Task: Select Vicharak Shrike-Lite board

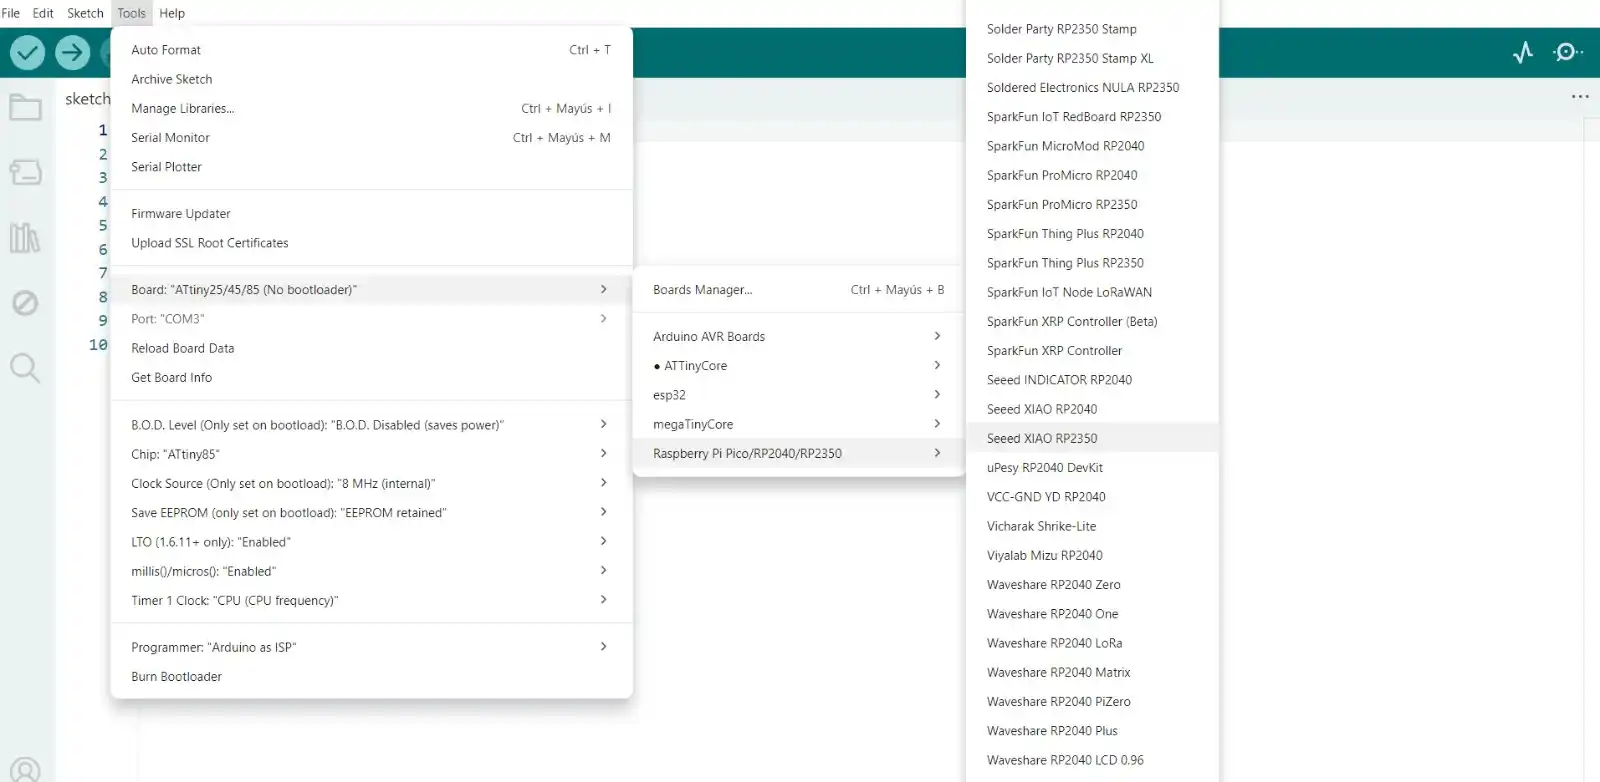Action: tap(1092, 526)
